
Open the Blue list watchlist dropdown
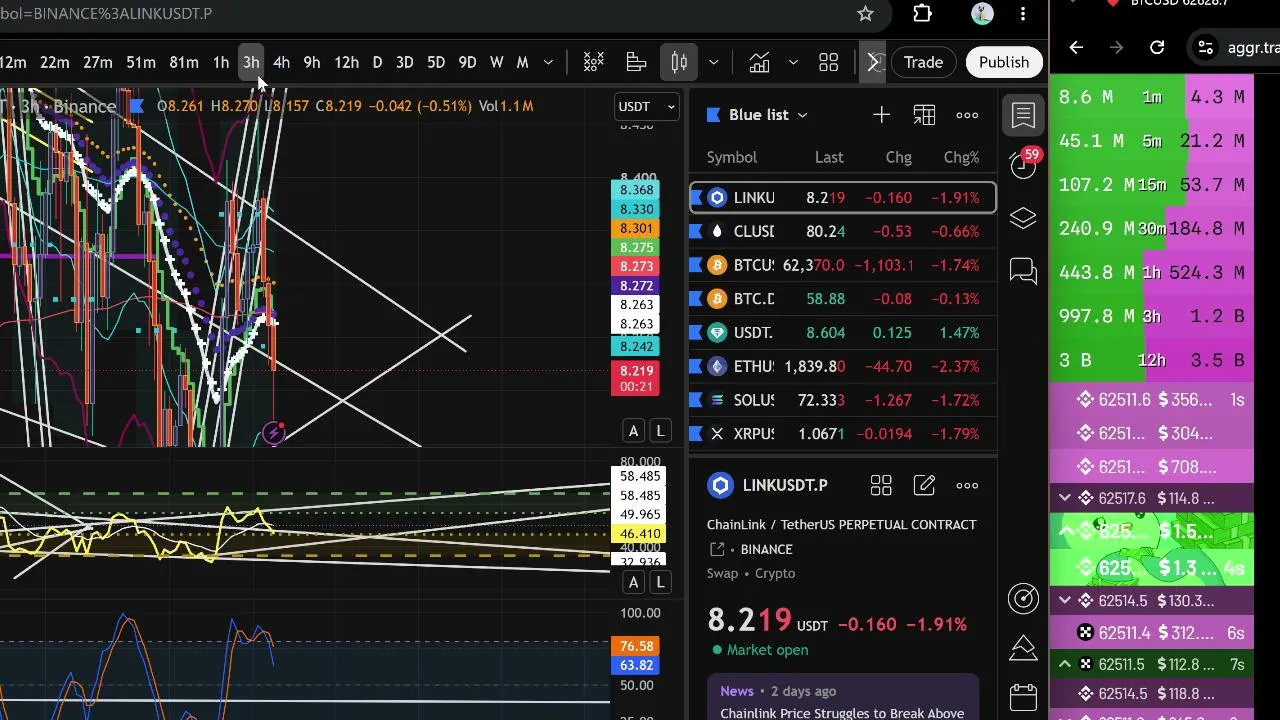point(756,115)
